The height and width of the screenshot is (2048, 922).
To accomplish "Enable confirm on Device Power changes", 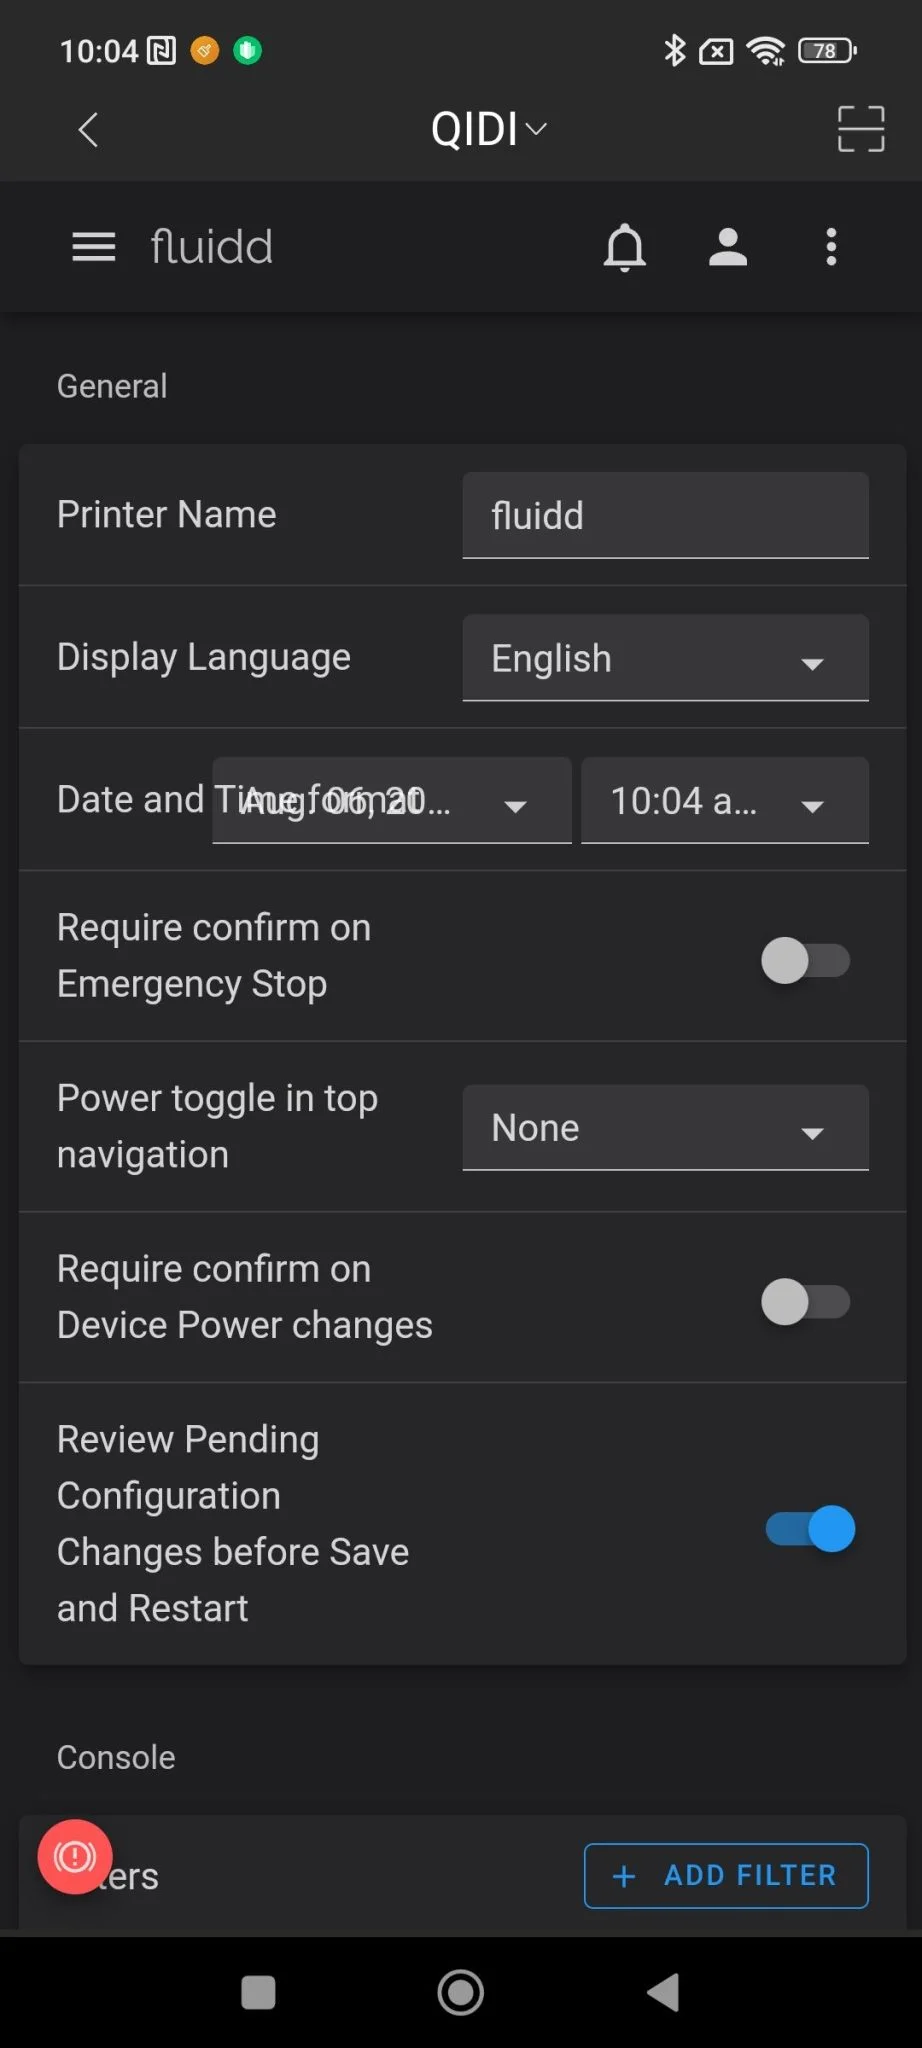I will pos(806,1302).
